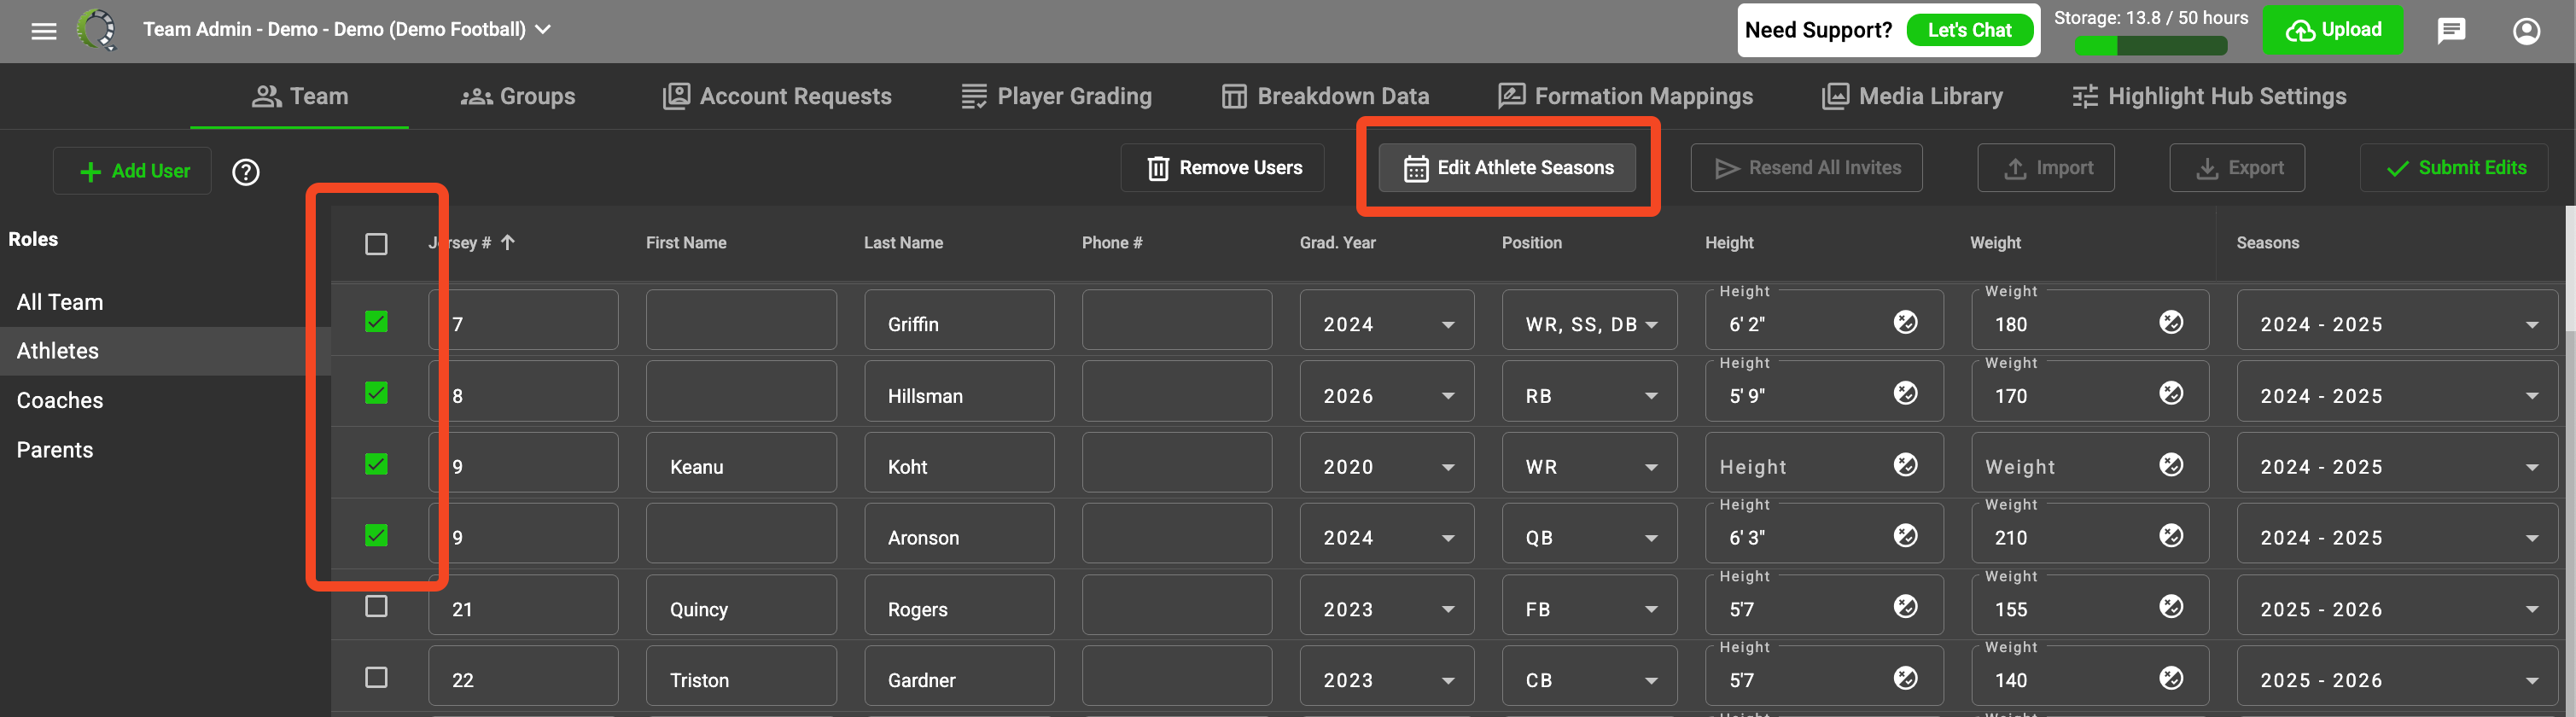The image size is (2576, 717).
Task: Open the Media Library tab
Action: (x=1912, y=96)
